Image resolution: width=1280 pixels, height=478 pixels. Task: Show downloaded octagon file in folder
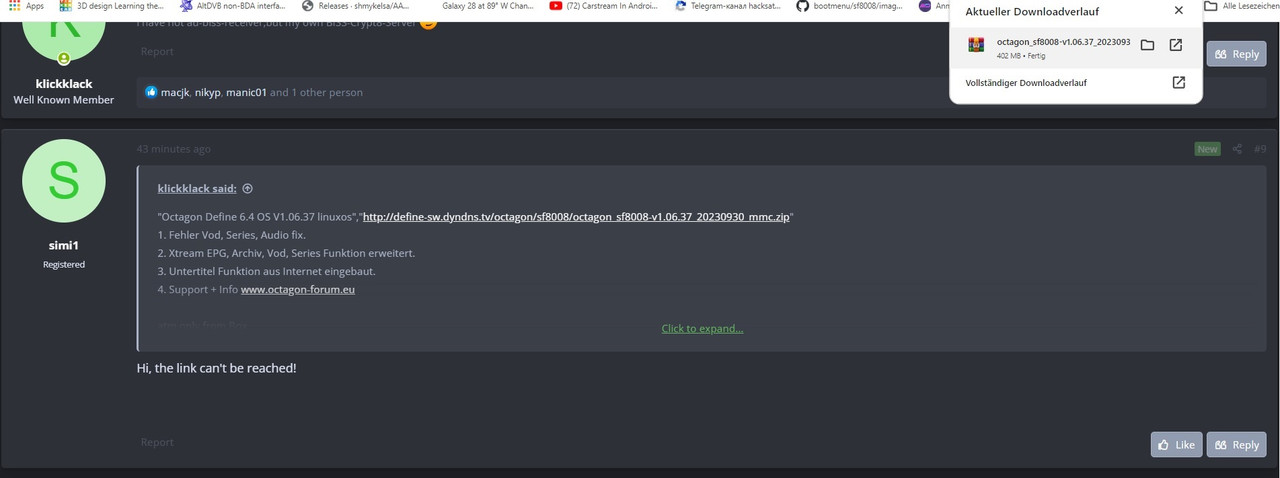1147,45
